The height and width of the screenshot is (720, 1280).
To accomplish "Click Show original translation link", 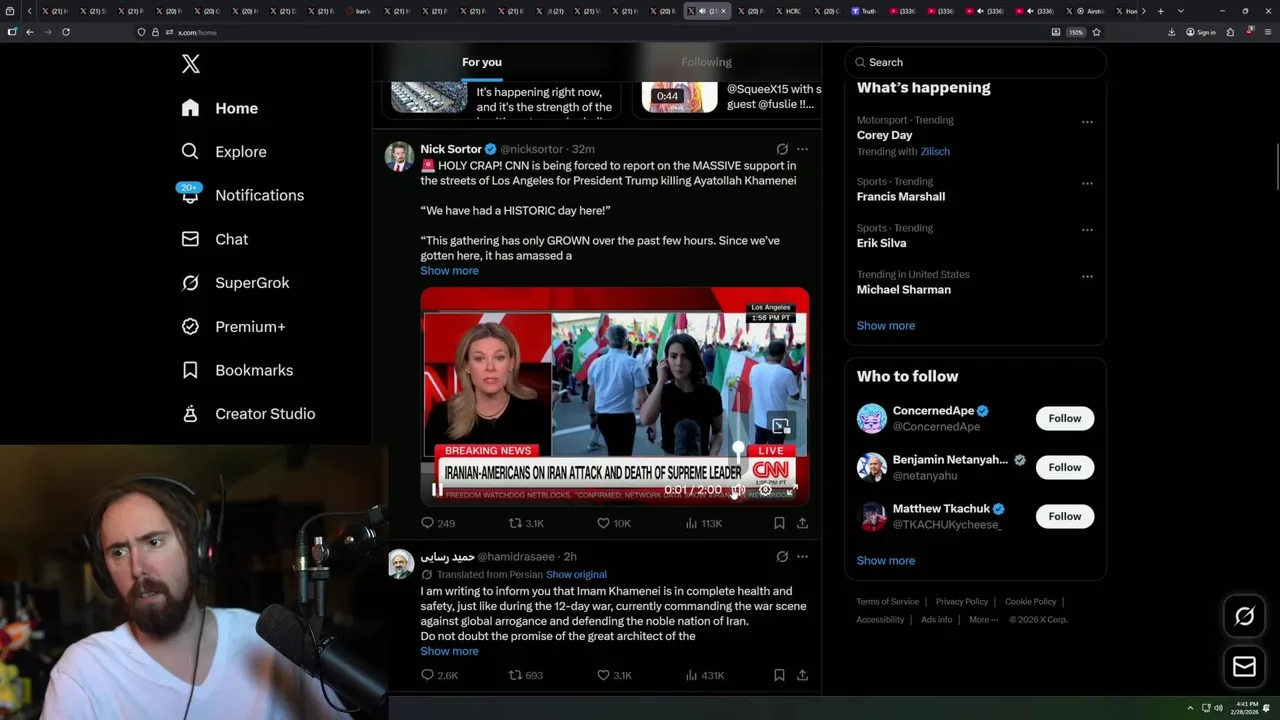I will coord(576,575).
